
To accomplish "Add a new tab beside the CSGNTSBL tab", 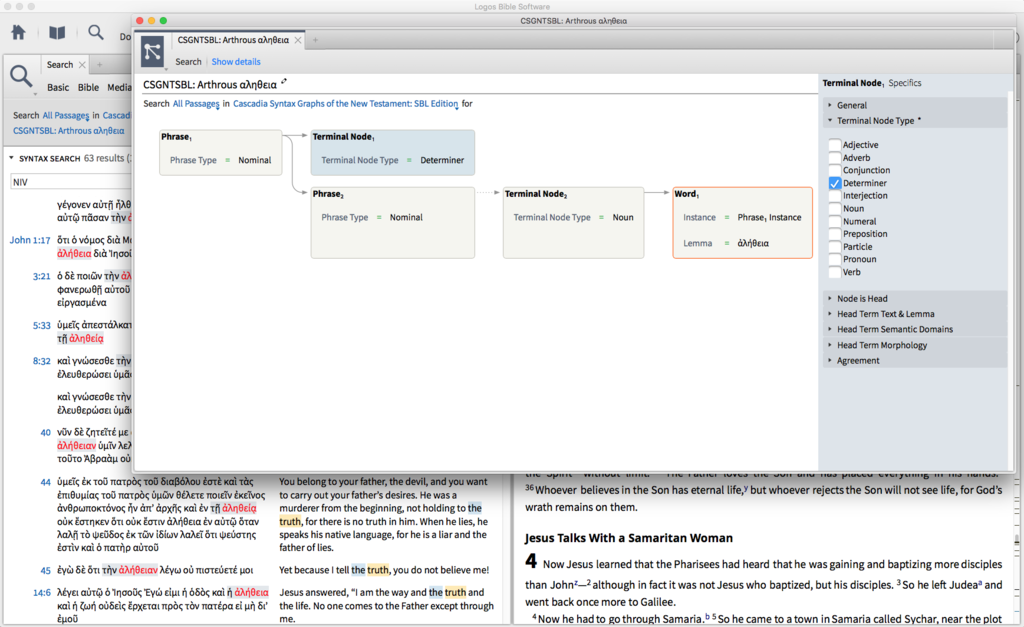I will pos(315,40).
